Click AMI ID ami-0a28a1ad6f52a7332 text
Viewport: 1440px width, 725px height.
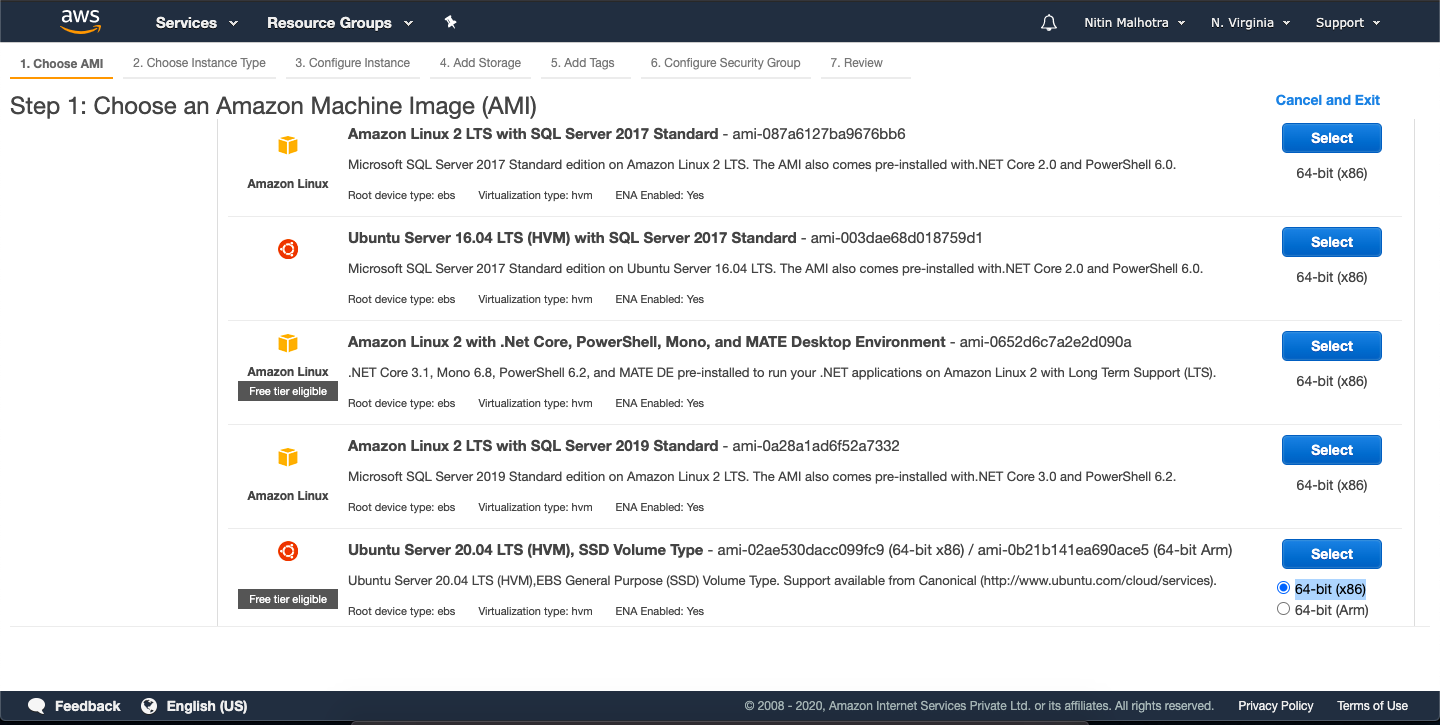point(816,446)
